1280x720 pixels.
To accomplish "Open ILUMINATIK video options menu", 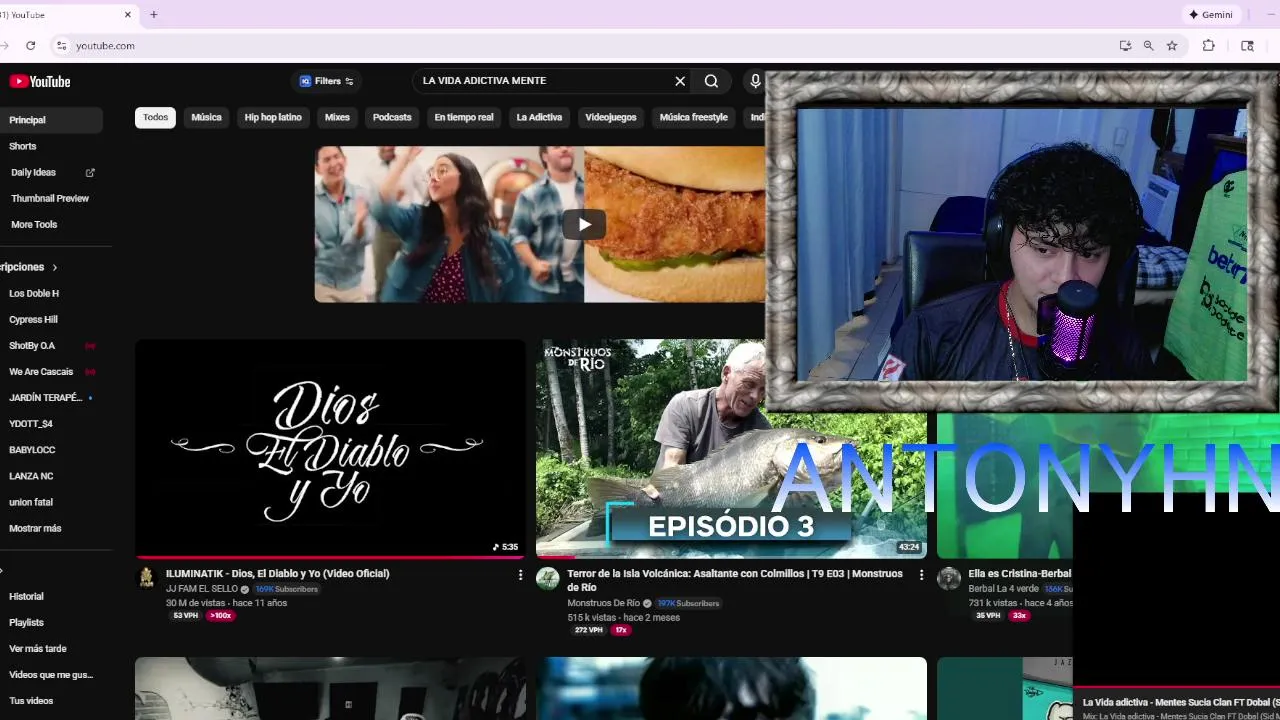I will tap(520, 575).
